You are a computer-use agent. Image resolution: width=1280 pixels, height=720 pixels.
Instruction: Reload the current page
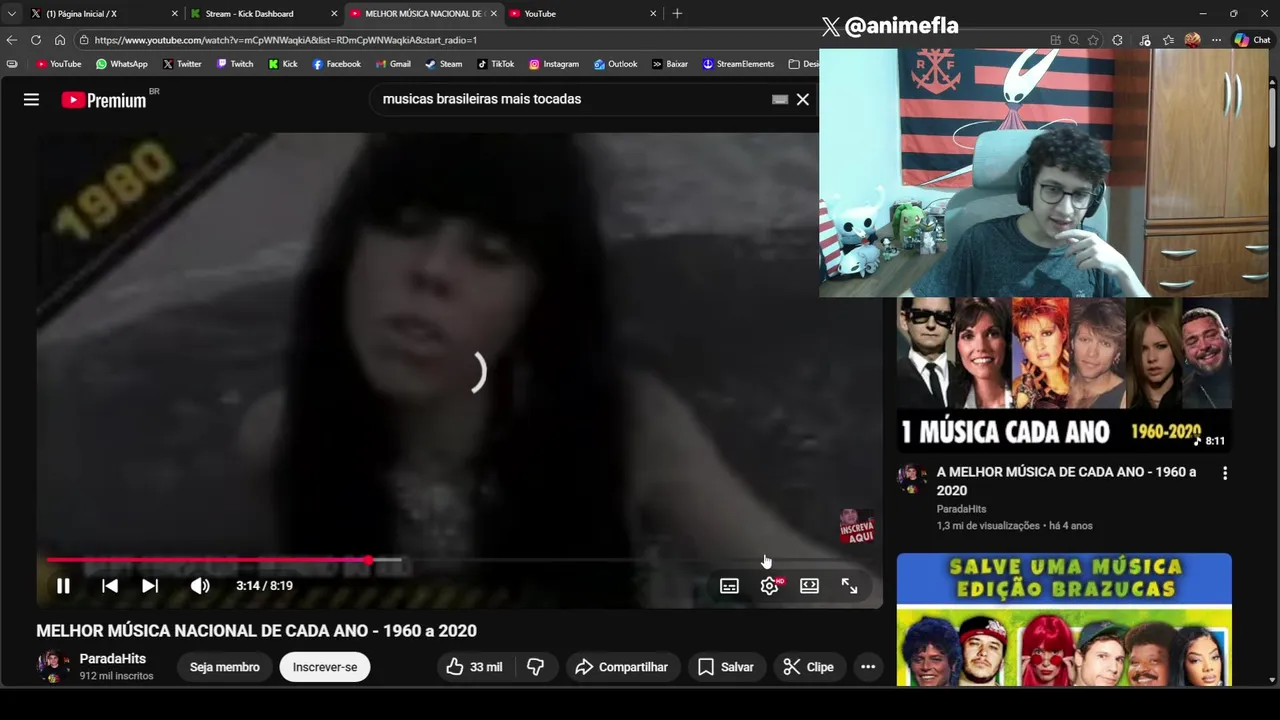36,40
